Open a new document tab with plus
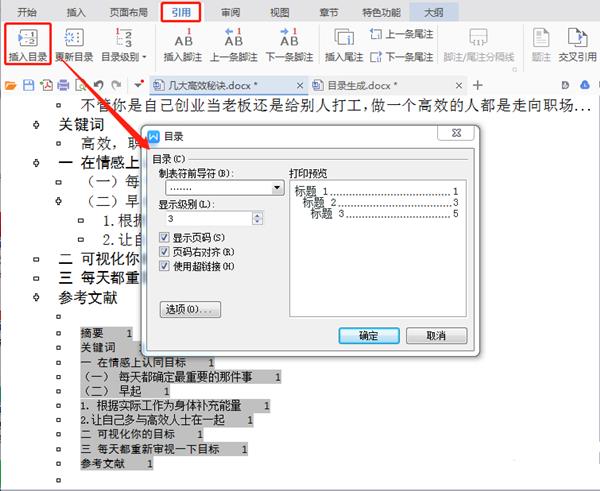This screenshot has width=600, height=491. 478,85
